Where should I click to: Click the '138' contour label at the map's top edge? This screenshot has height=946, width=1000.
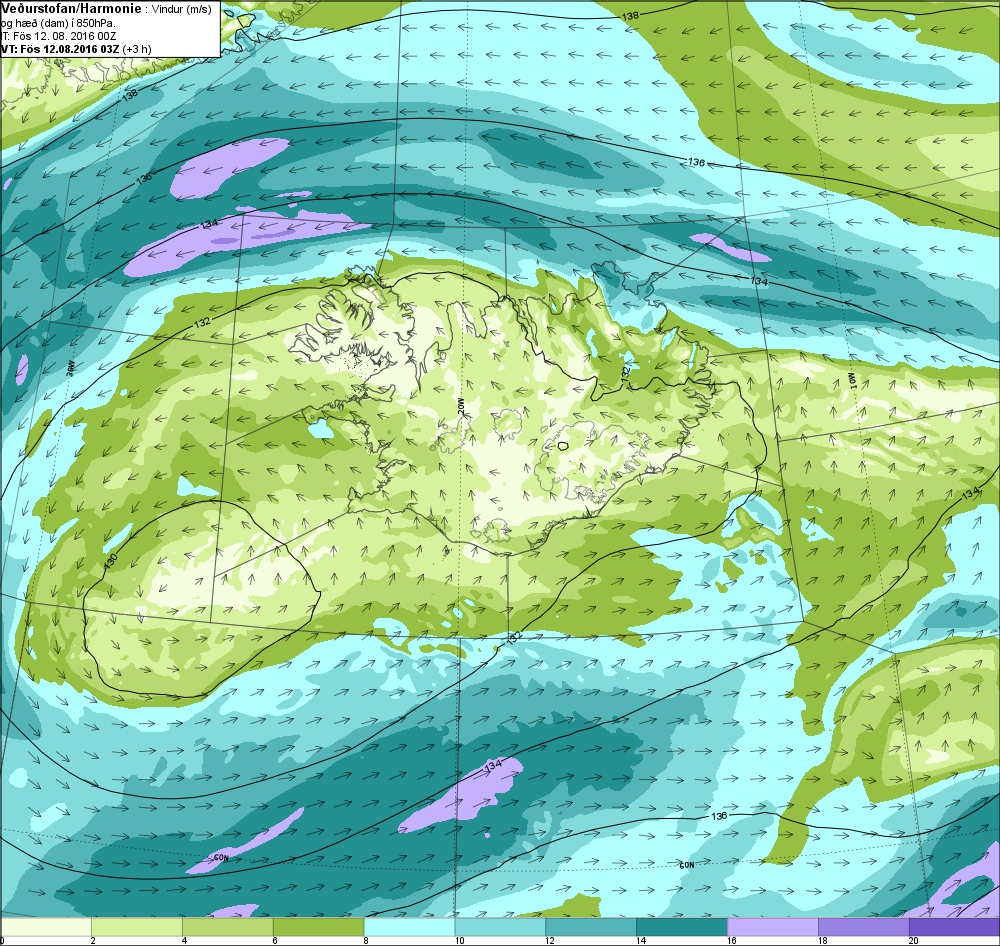click(630, 15)
